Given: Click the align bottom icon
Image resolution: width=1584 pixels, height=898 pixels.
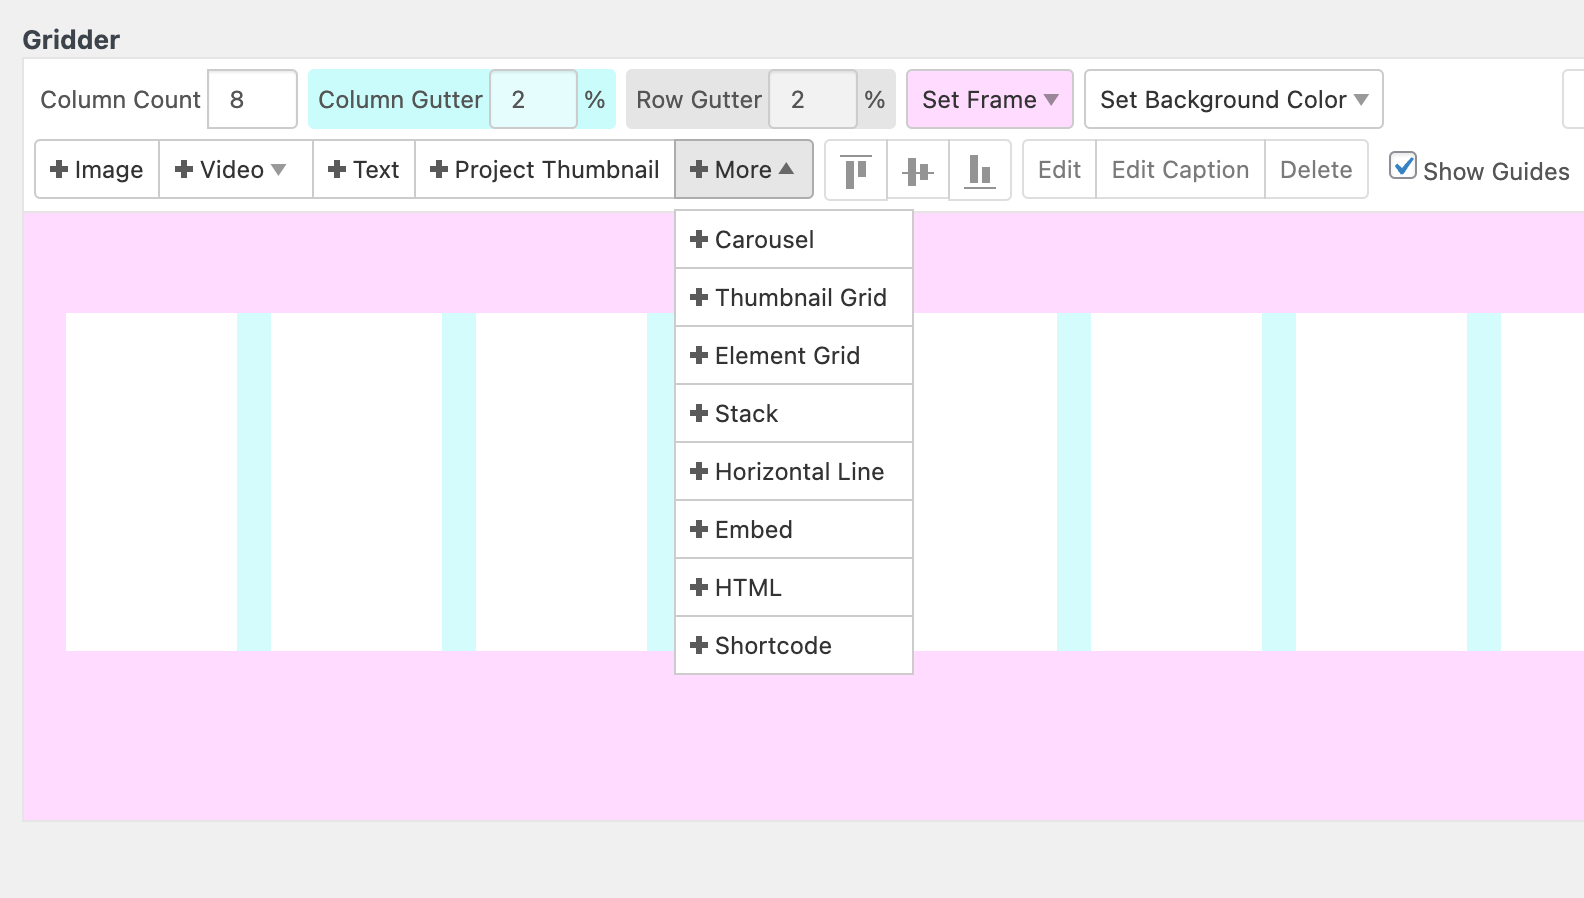Looking at the screenshot, I should coord(979,171).
